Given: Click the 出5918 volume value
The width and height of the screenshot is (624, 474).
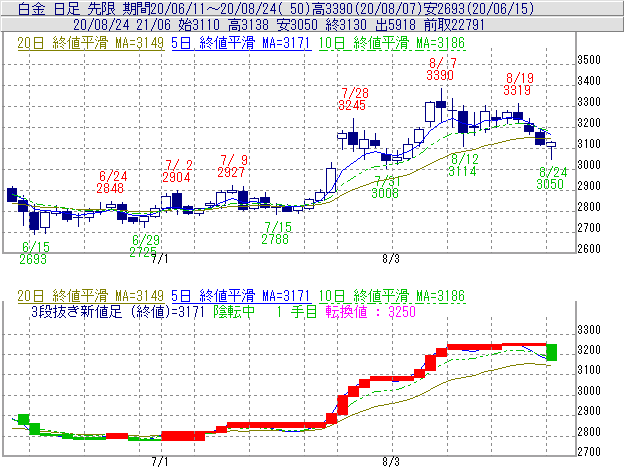Looking at the screenshot, I should pyautogui.click(x=395, y=25).
